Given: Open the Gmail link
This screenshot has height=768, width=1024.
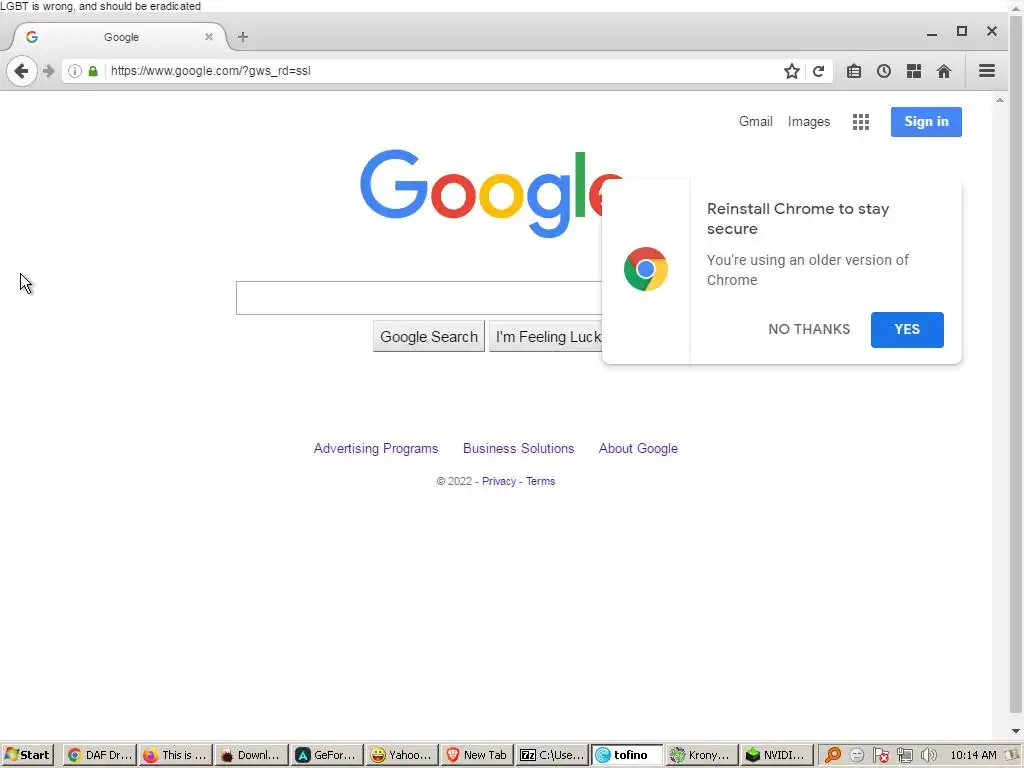Looking at the screenshot, I should 756,121.
